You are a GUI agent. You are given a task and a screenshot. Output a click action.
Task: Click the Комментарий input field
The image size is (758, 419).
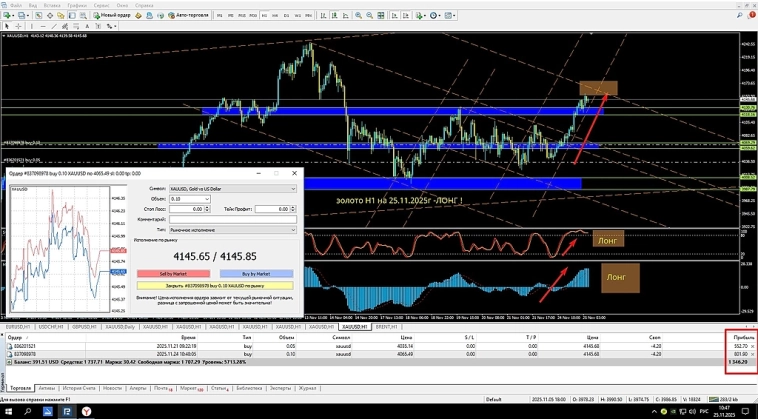(232, 219)
